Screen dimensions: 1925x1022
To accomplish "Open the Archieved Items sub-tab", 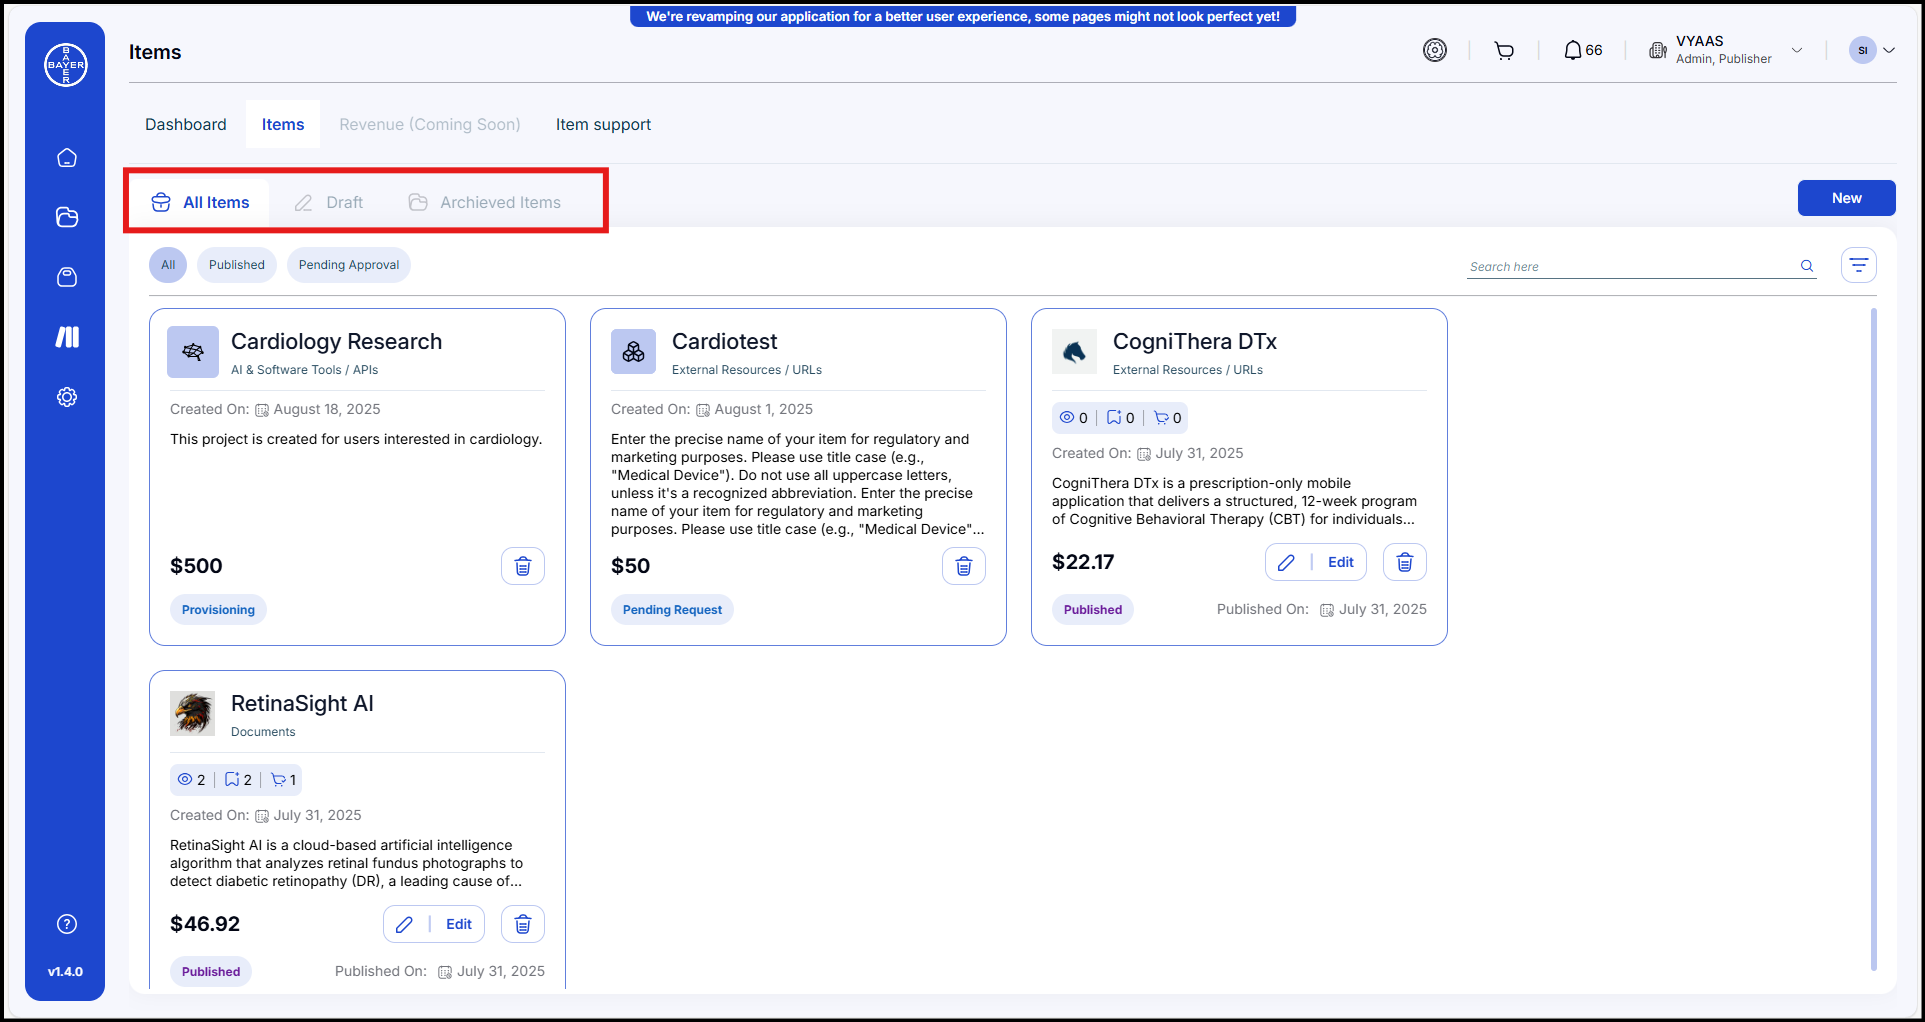I will (485, 202).
